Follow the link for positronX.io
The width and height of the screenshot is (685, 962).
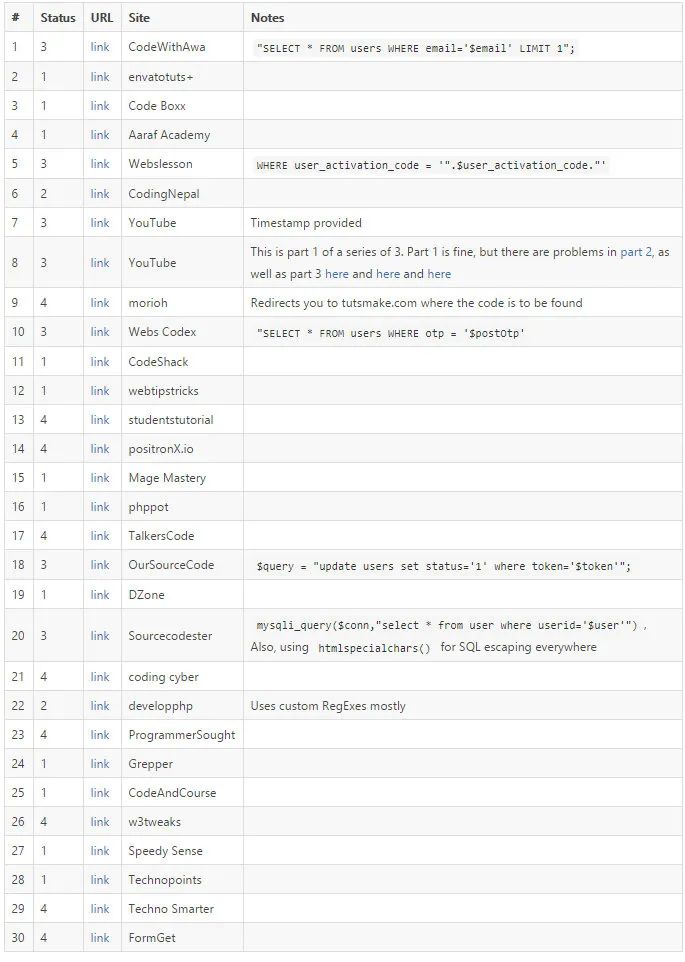[99, 449]
